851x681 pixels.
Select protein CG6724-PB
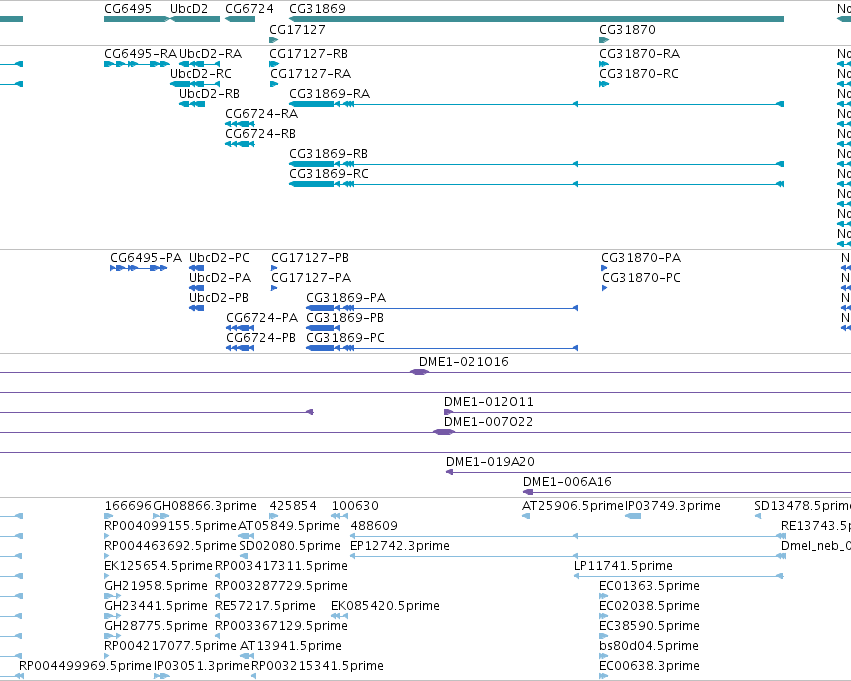(261, 338)
